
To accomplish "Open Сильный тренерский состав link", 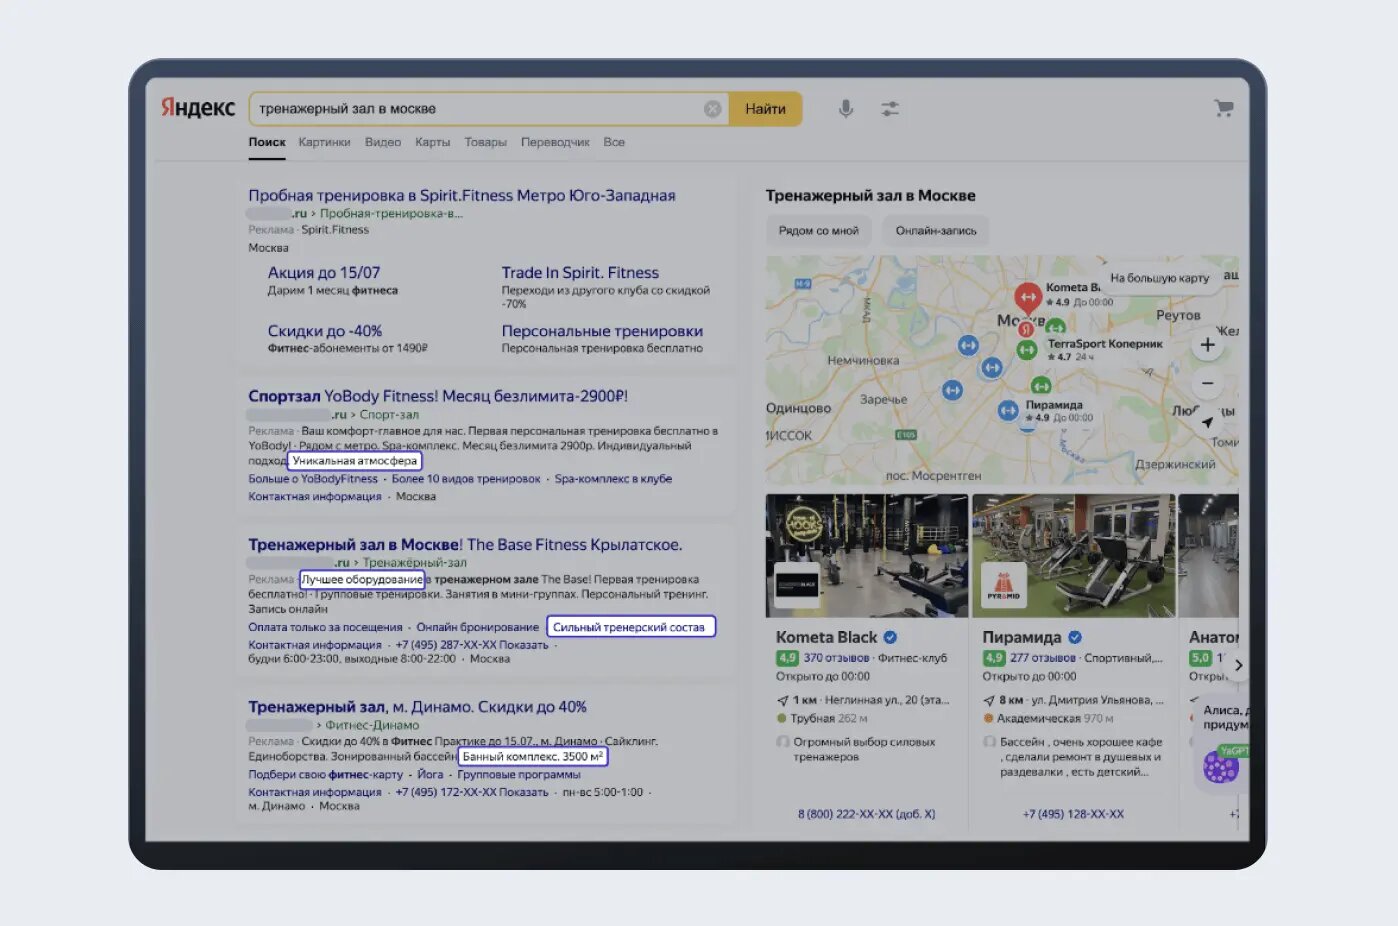I will 629,627.
